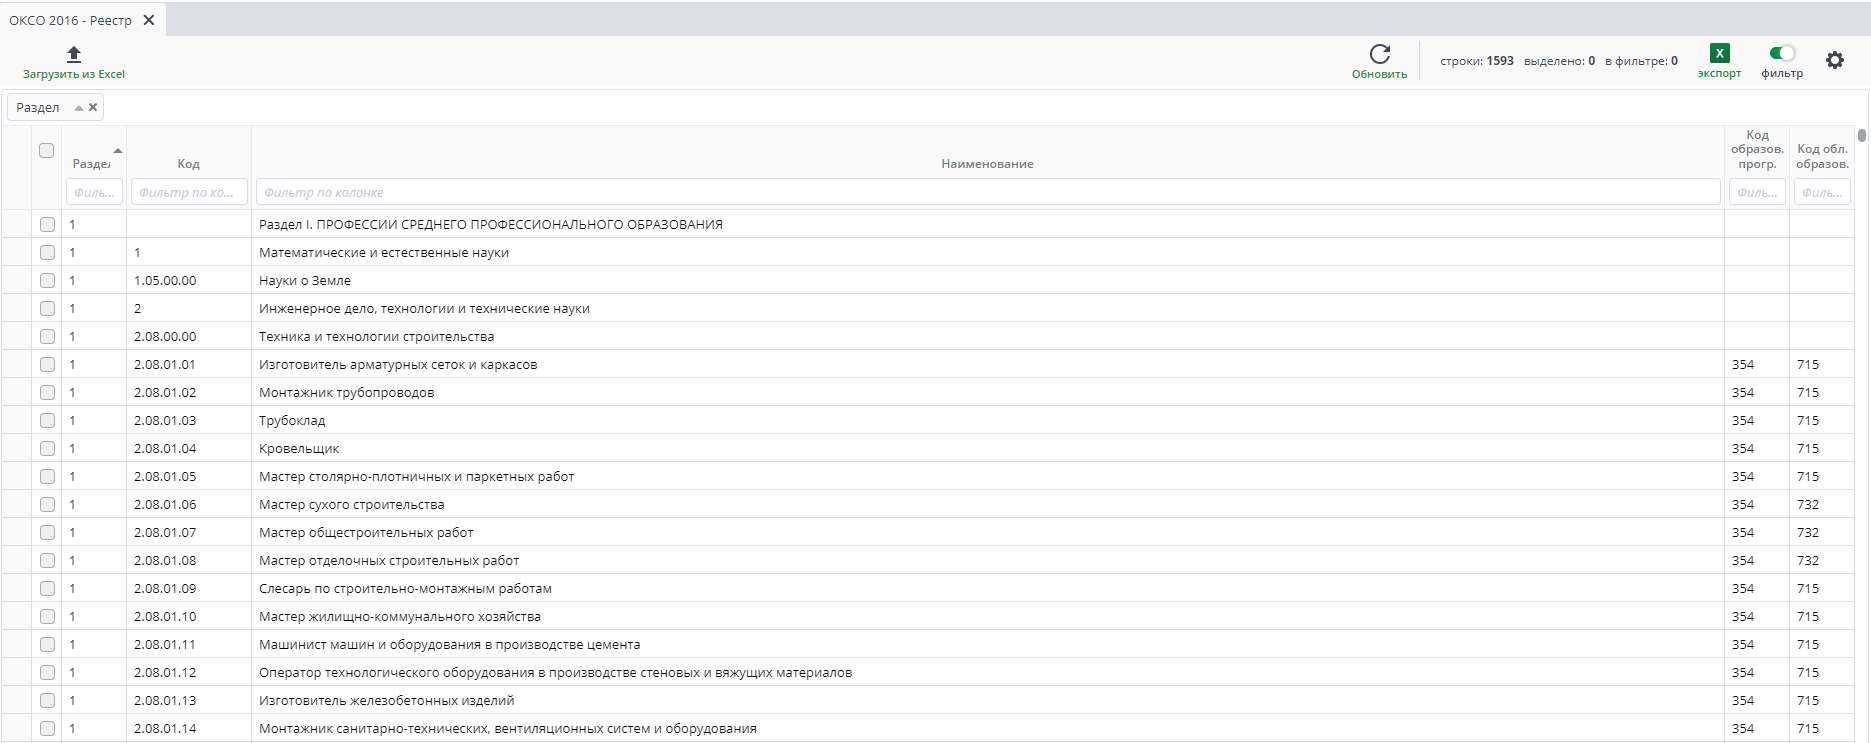Click the code cell 2.08.01.07
This screenshot has width=1871, height=743.
click(165, 532)
